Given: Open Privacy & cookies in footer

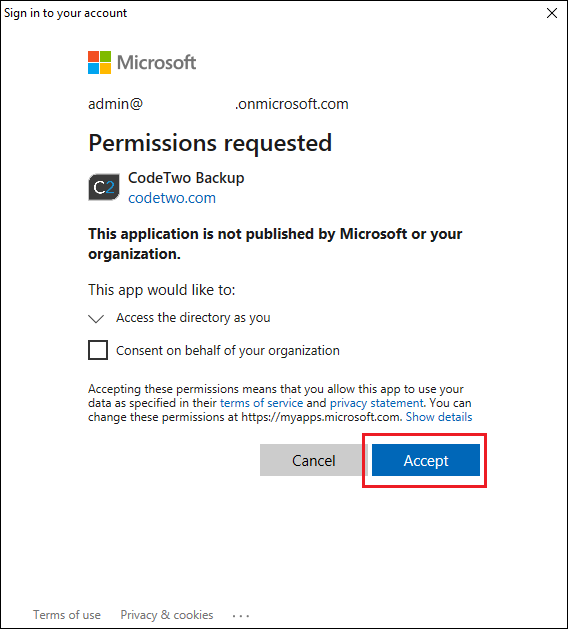Looking at the screenshot, I should coord(167,615).
